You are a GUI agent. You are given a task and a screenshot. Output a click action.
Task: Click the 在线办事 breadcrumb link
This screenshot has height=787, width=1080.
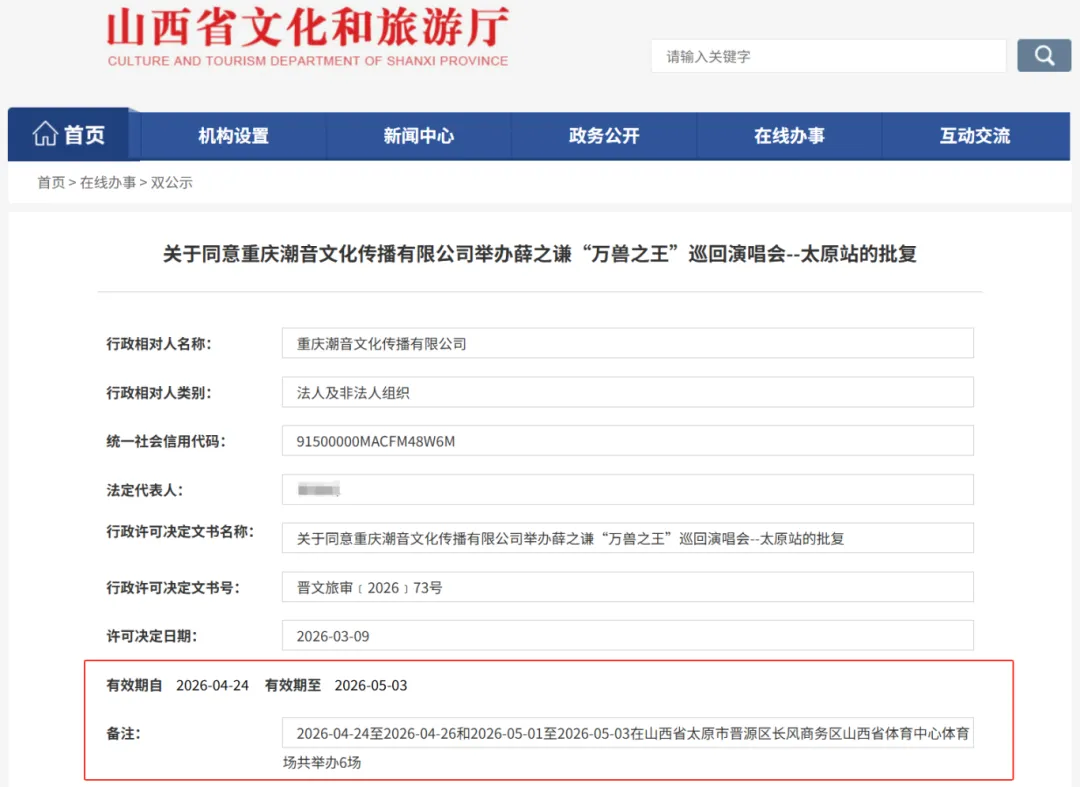coord(108,182)
